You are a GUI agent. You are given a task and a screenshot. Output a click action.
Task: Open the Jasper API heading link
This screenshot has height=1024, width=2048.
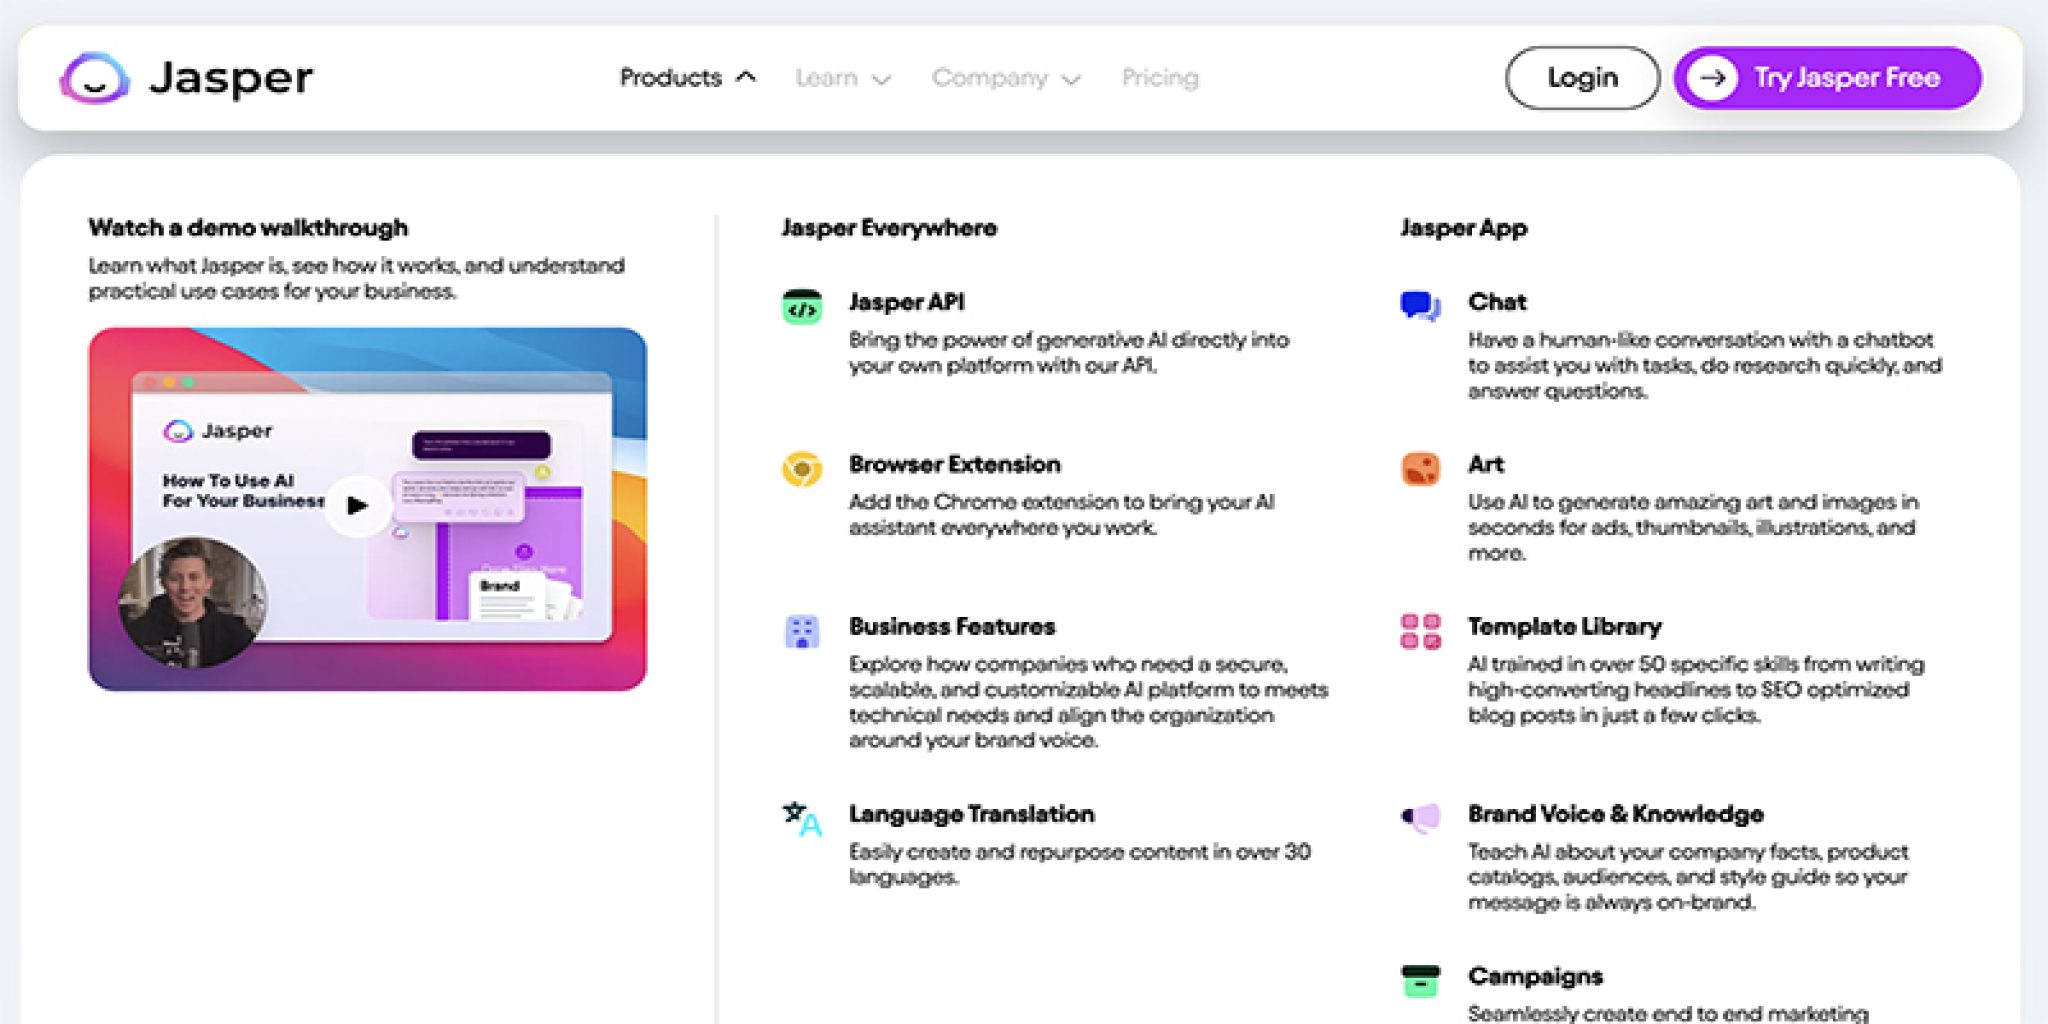(905, 301)
